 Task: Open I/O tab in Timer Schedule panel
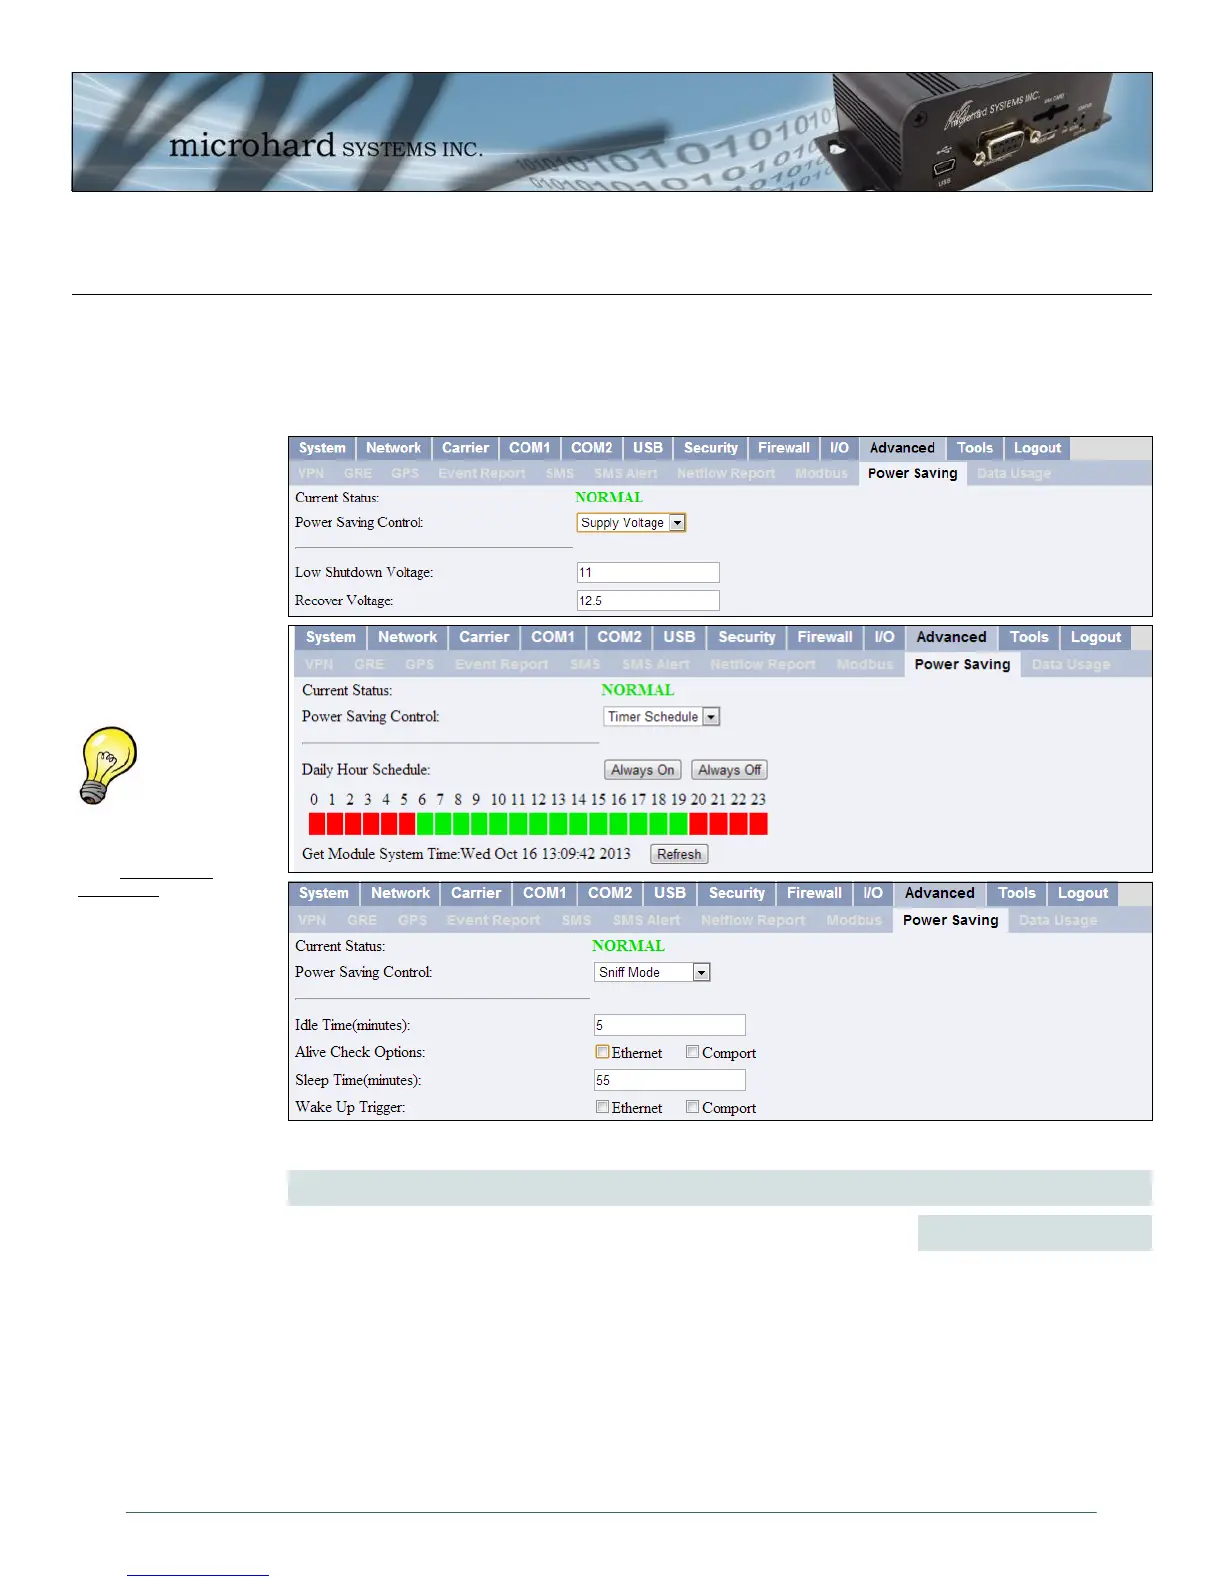click(884, 637)
